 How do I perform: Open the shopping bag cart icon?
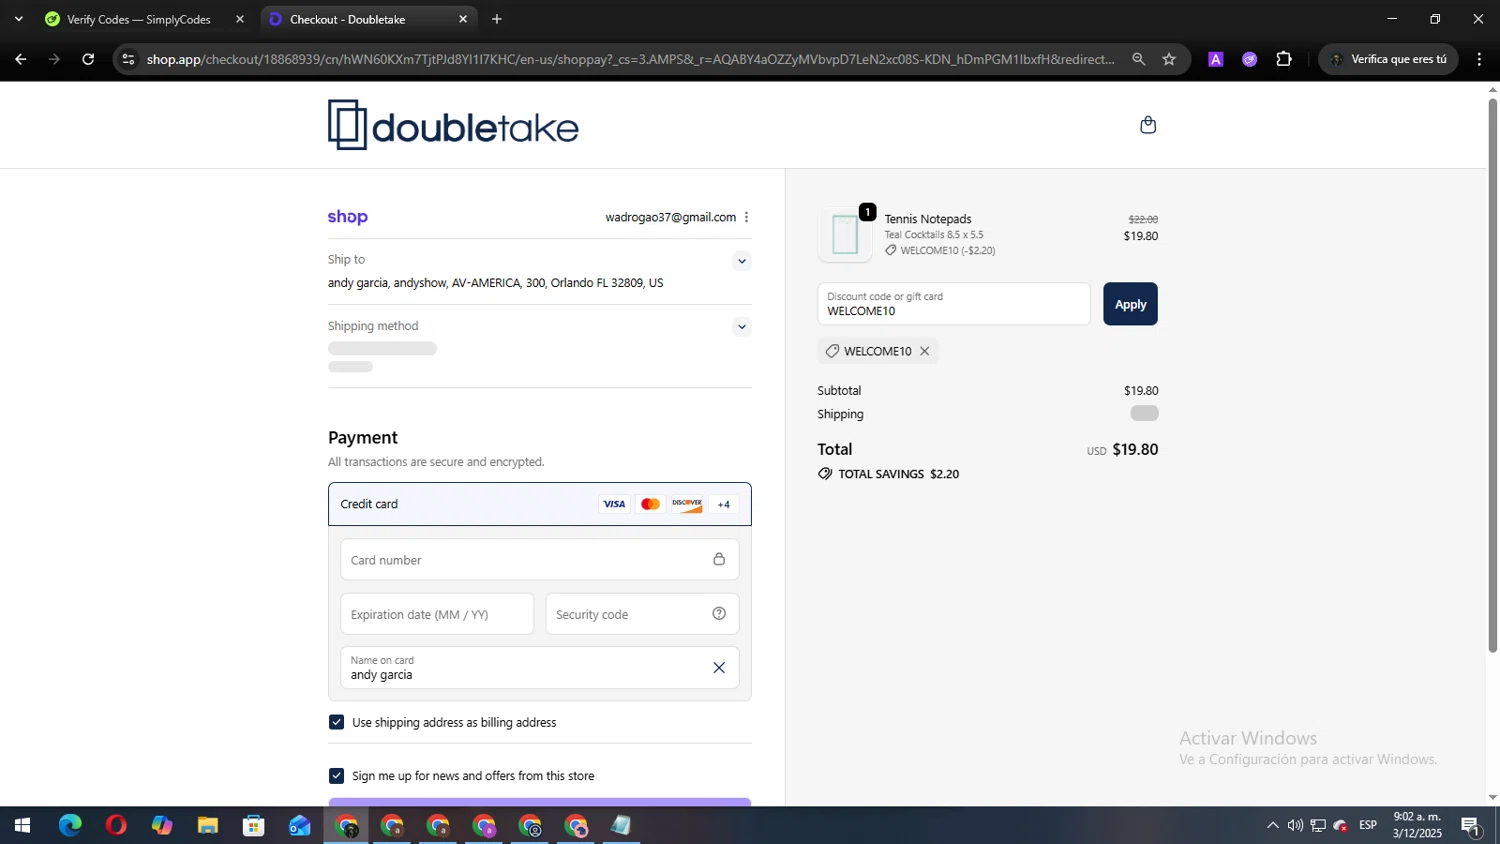(x=1148, y=125)
